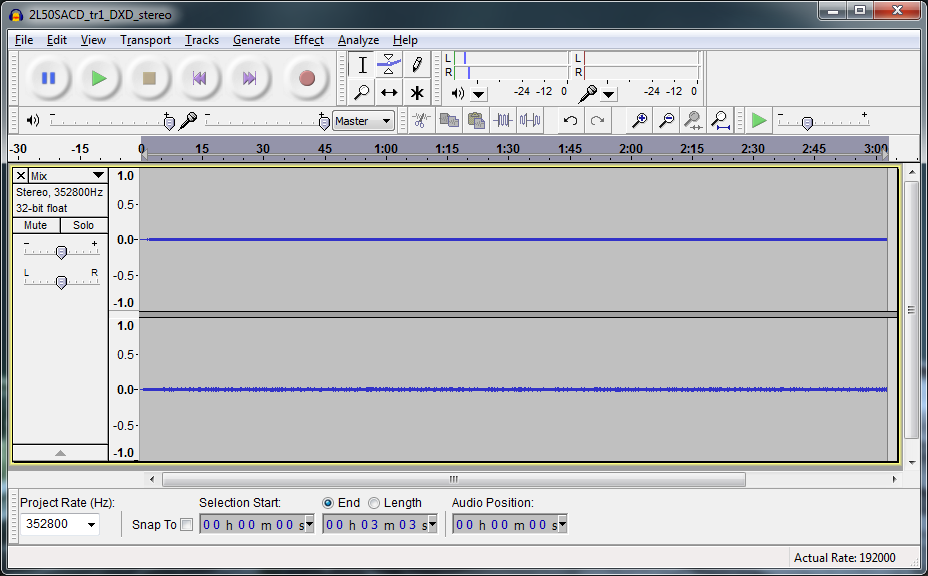Click the track gain slider handle
The width and height of the screenshot is (928, 576).
(x=61, y=253)
